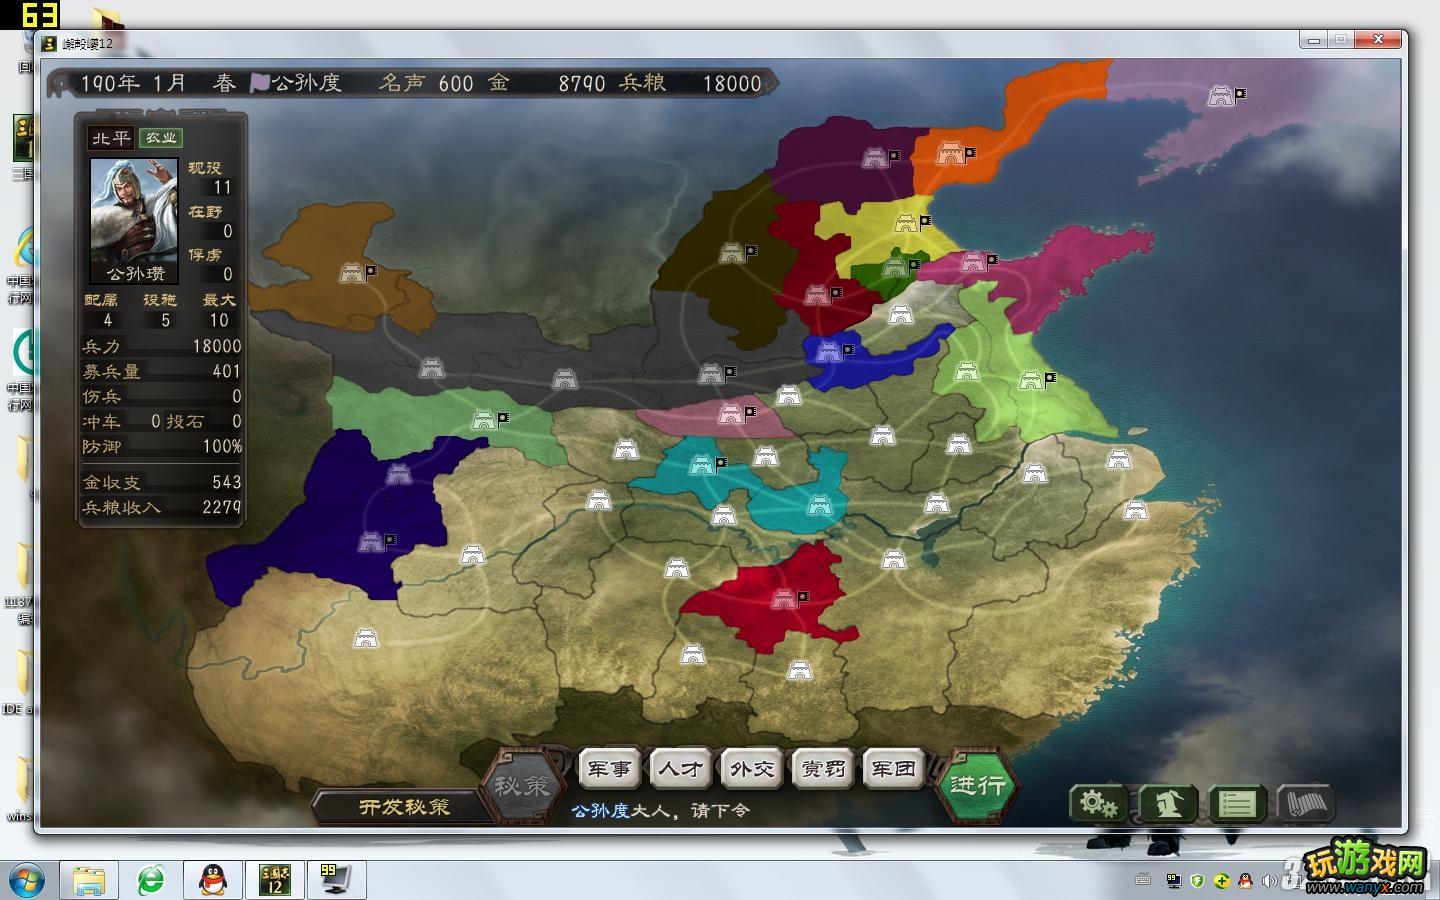Select the castle in the orange territory
This screenshot has height=900, width=1440.
pos(950,153)
